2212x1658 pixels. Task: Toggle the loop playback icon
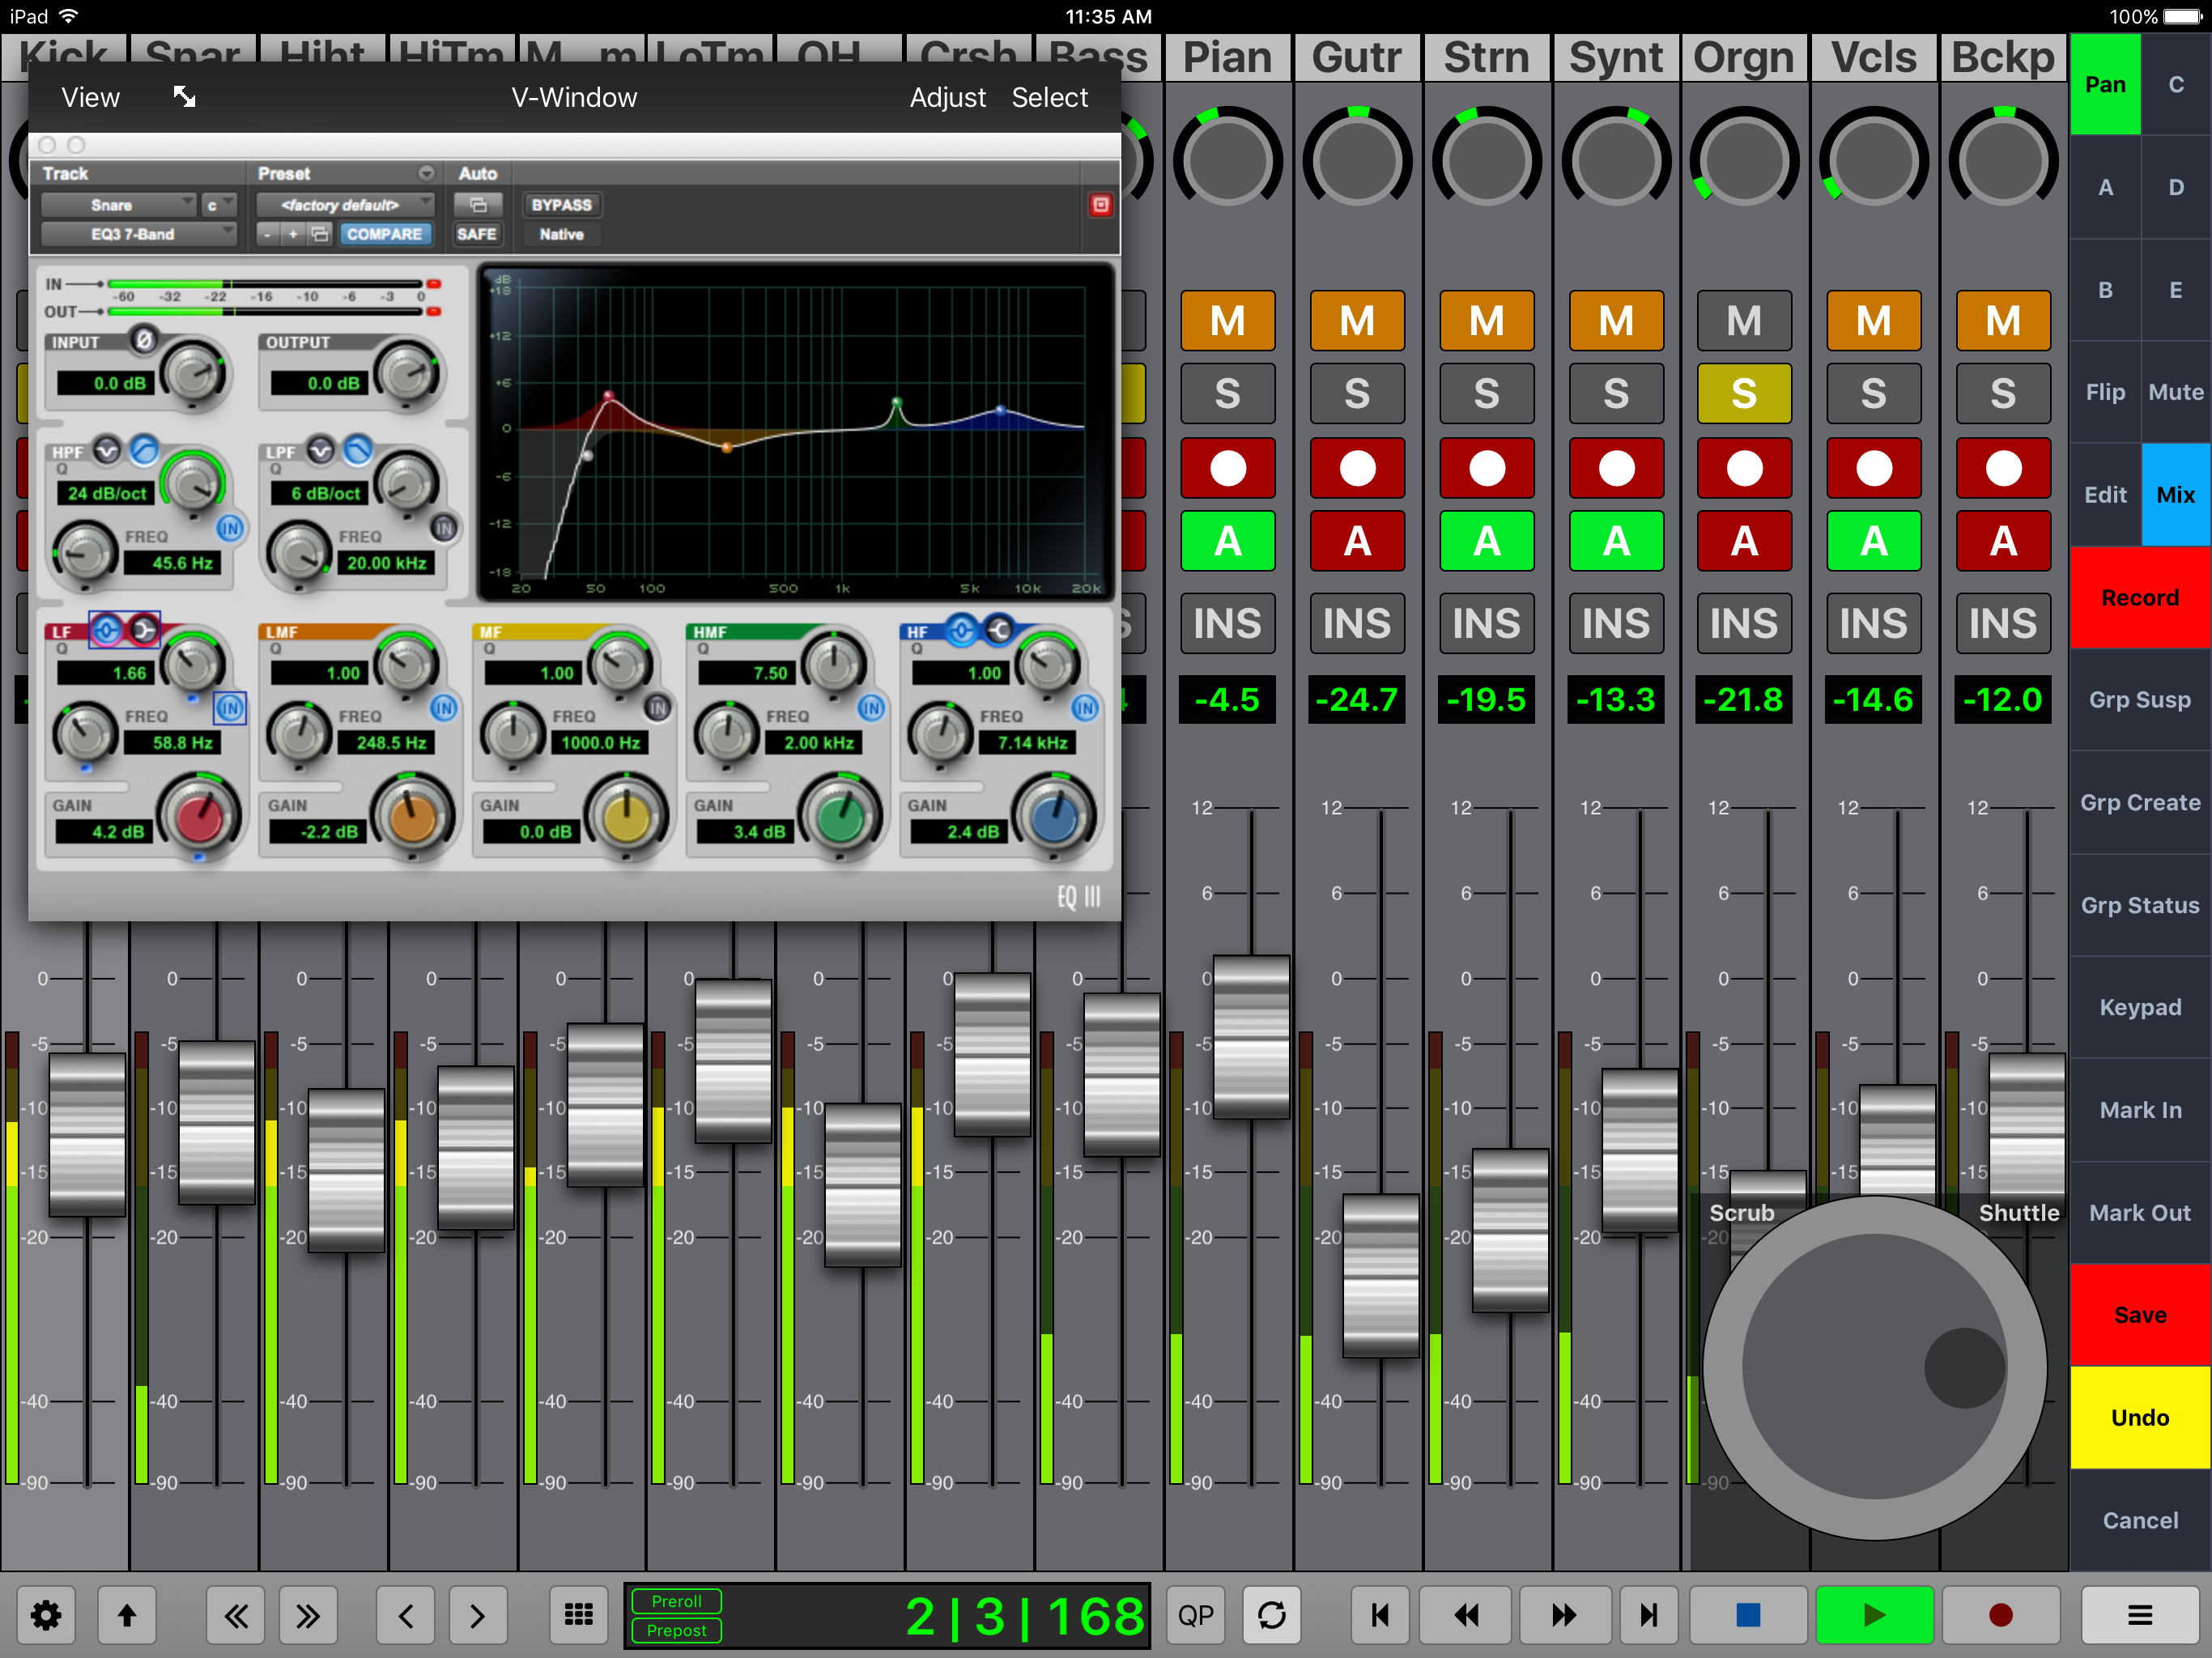click(x=1271, y=1614)
